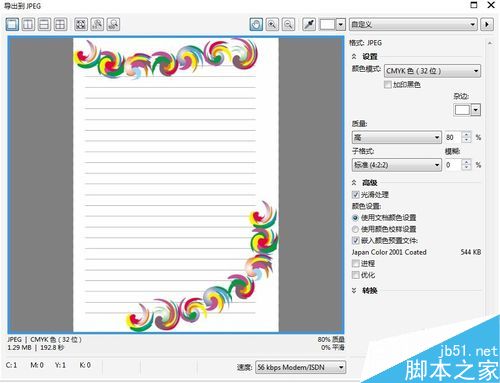Switch to two horizontal previews layout
Screen dimensions: 500x383
[x=44, y=24]
